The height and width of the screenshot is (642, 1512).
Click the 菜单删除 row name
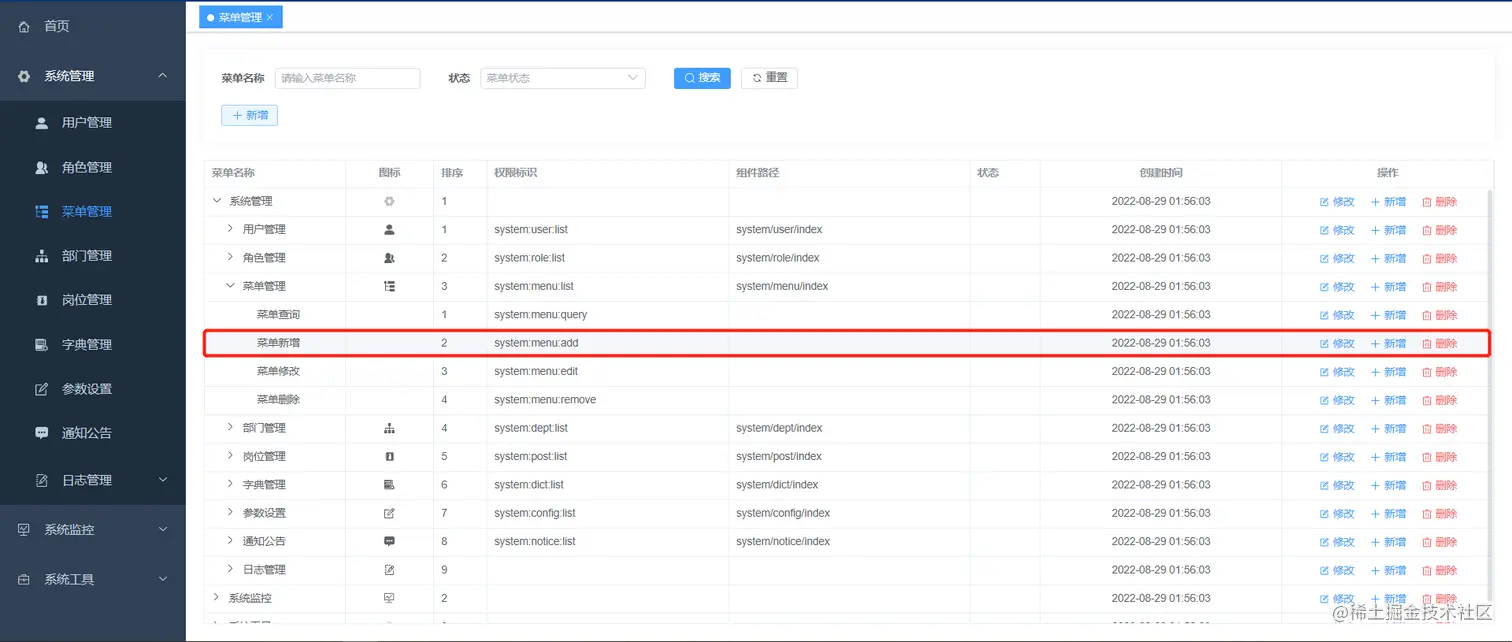pyautogui.click(x=278, y=400)
